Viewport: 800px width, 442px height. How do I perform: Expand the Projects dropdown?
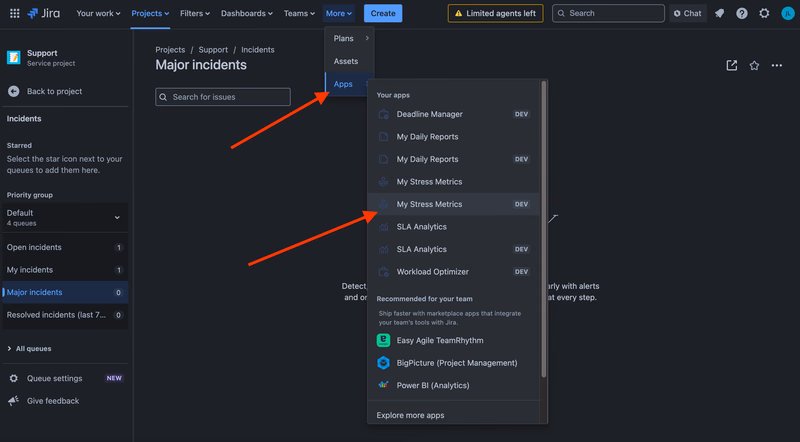[x=150, y=13]
